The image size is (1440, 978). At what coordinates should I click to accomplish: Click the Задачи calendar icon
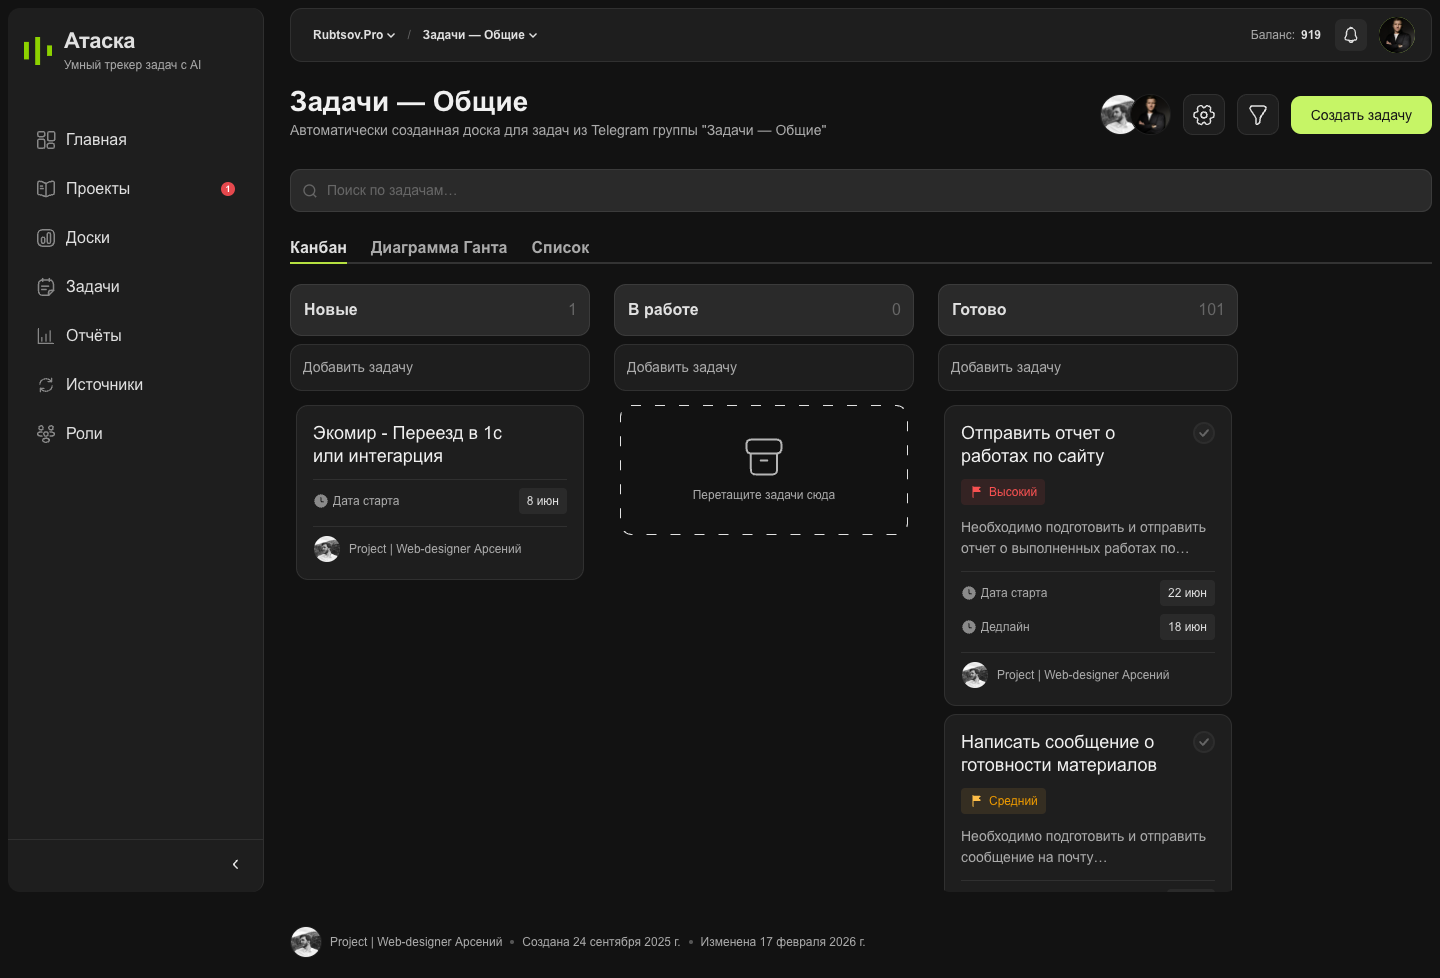pos(46,287)
